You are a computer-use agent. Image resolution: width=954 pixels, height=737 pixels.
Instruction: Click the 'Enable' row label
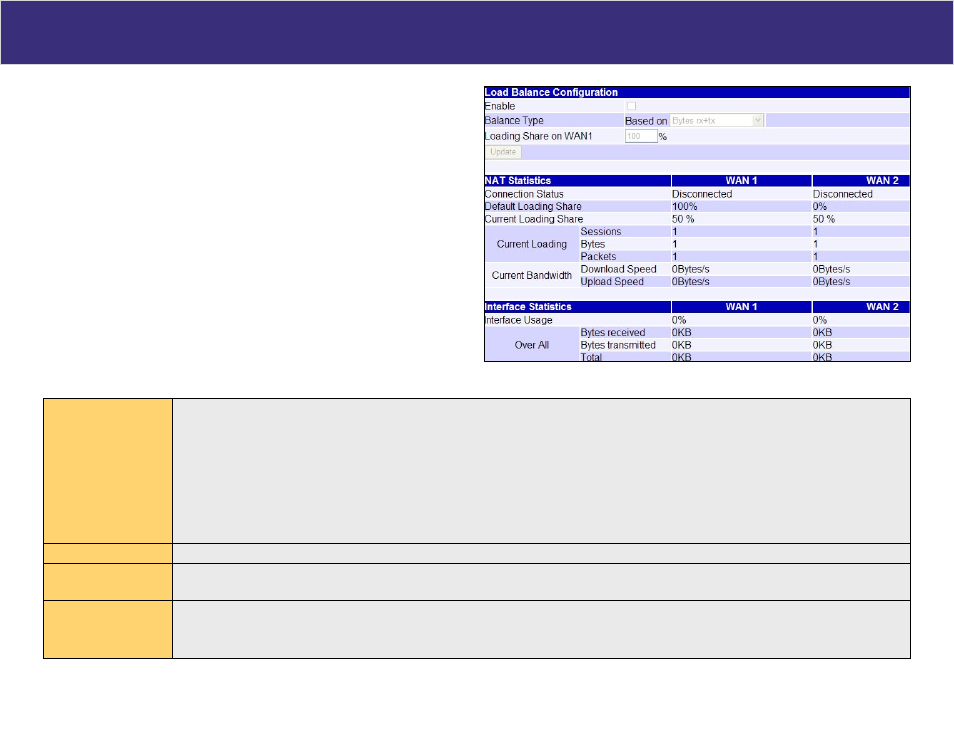pyautogui.click(x=500, y=106)
